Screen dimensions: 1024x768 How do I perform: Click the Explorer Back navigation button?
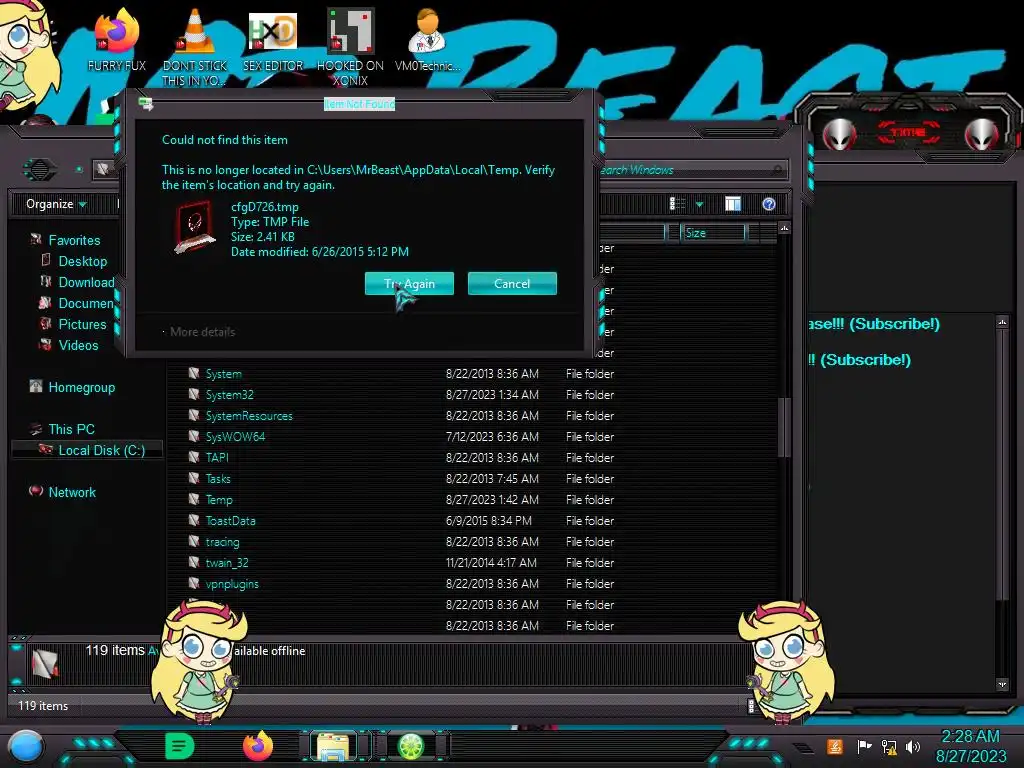pyautogui.click(x=39, y=170)
